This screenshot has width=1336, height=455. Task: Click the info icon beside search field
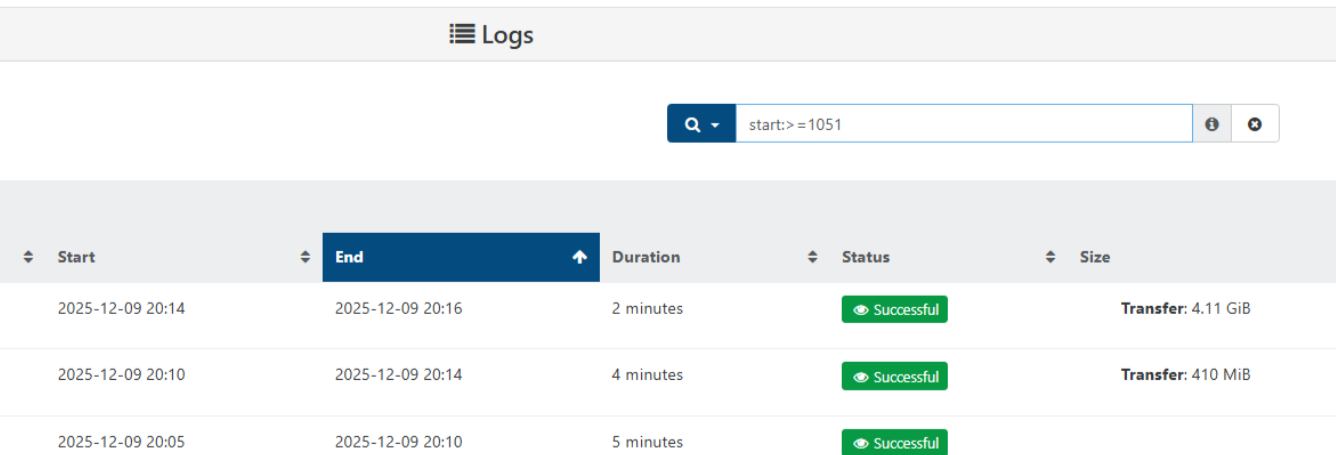pyautogui.click(x=1212, y=124)
